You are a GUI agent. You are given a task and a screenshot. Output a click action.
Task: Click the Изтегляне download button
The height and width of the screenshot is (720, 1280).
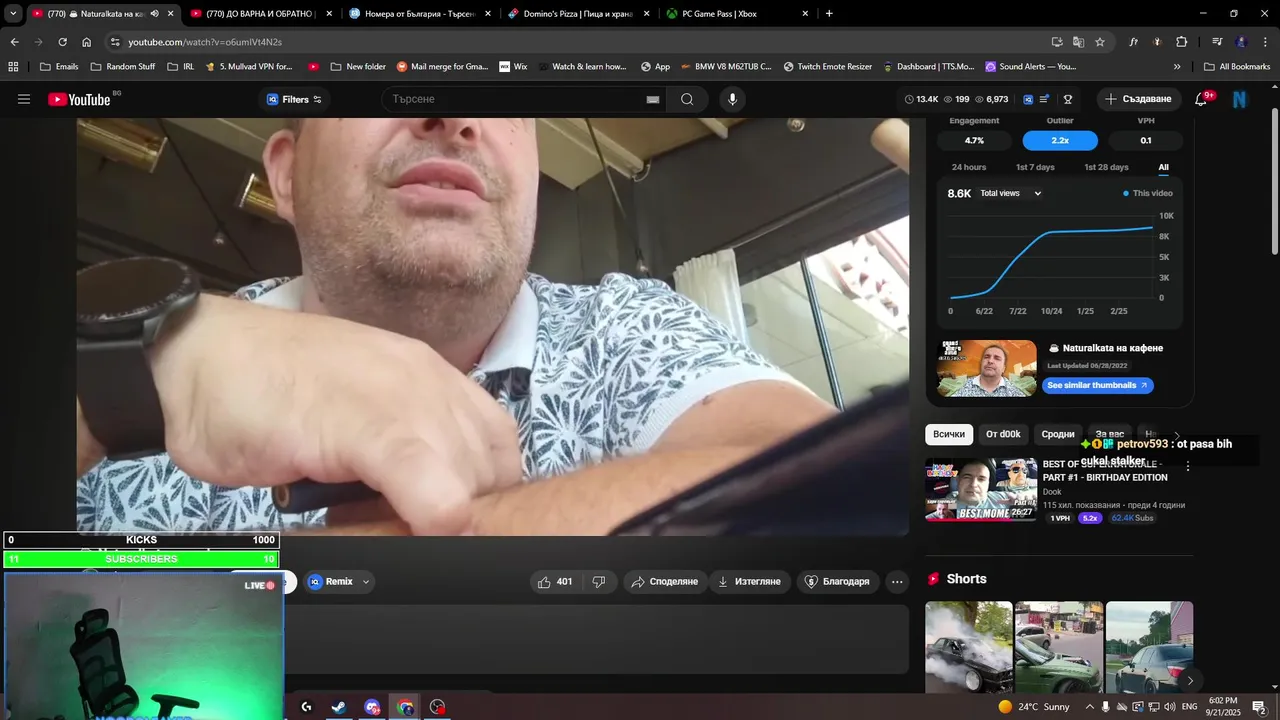(x=749, y=581)
